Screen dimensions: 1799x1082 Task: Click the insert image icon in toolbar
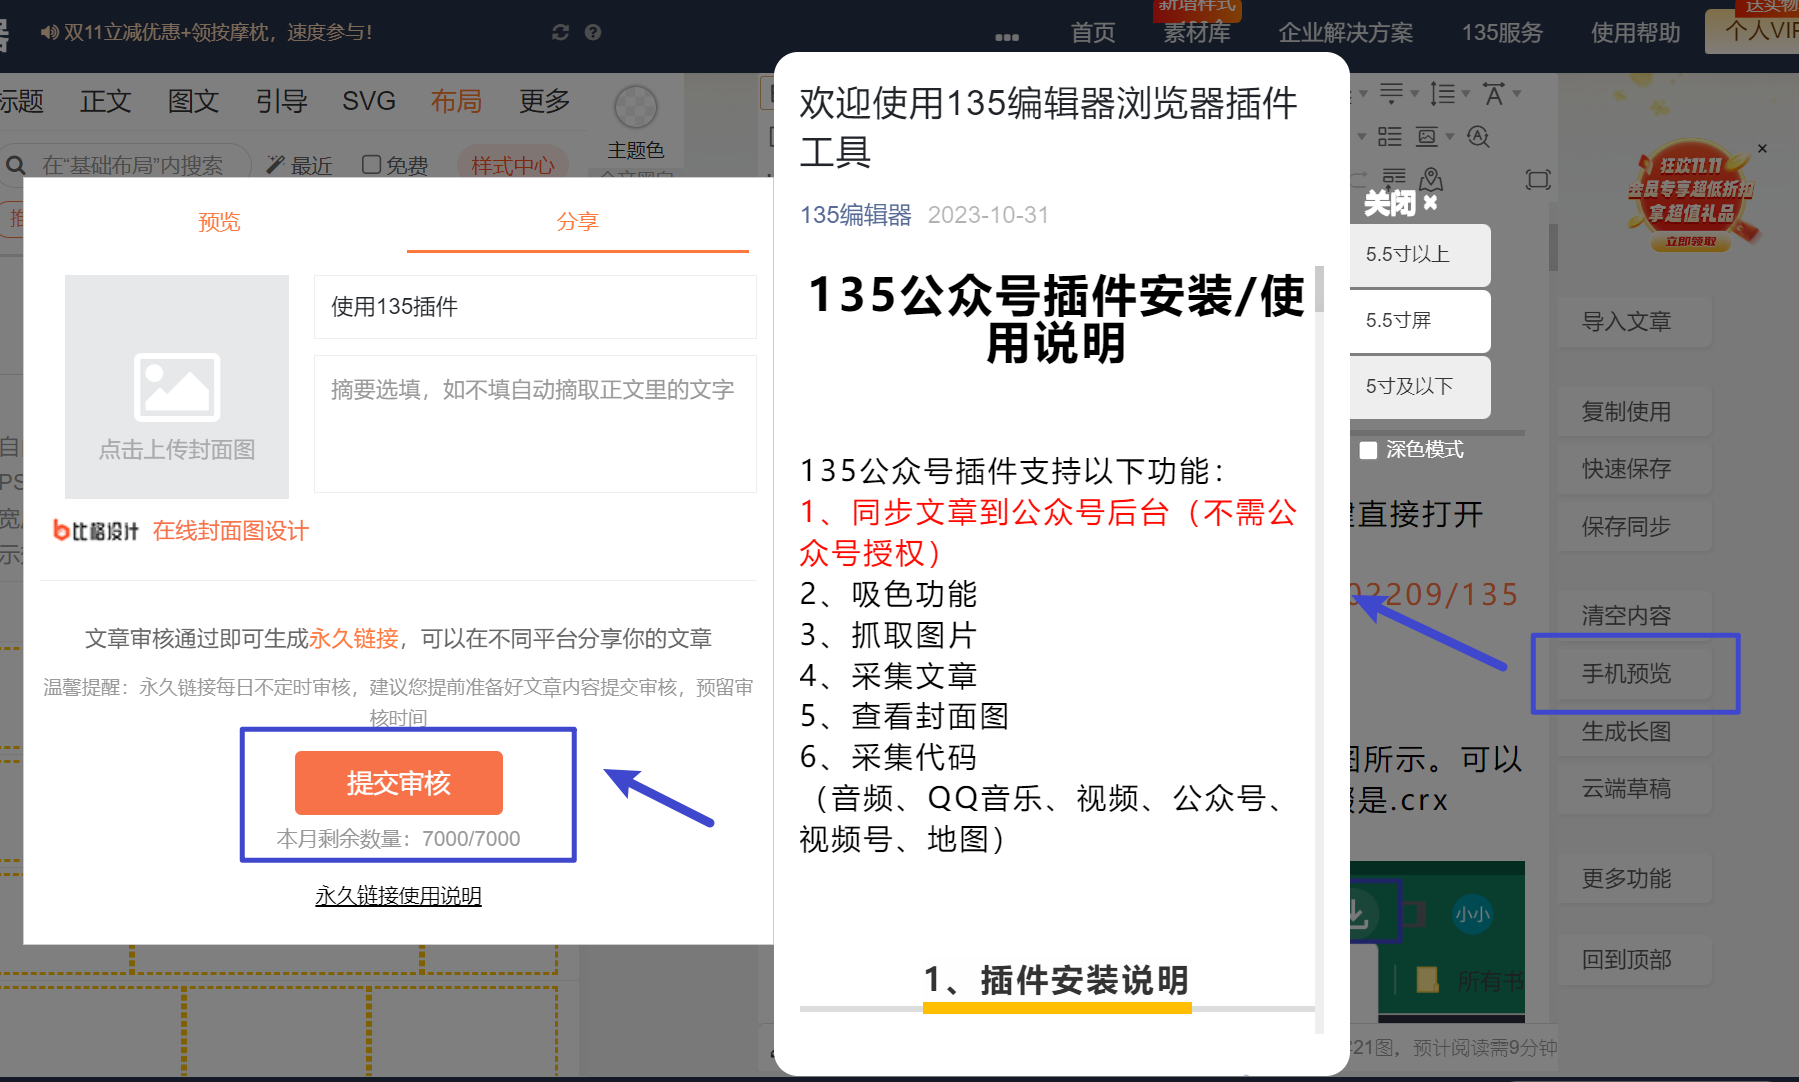point(1427,137)
